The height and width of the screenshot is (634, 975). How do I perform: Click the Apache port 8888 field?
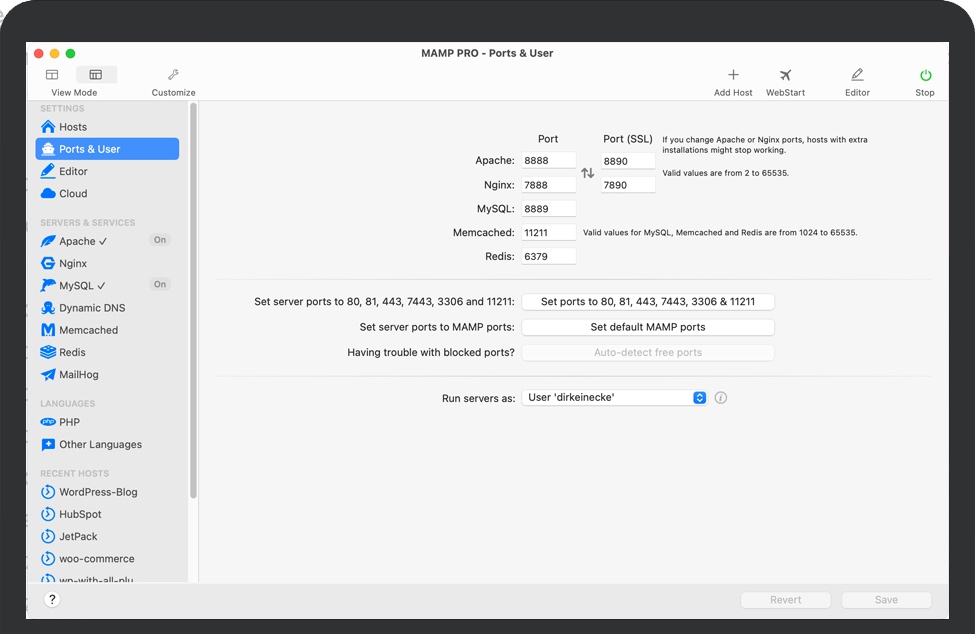[x=548, y=161]
